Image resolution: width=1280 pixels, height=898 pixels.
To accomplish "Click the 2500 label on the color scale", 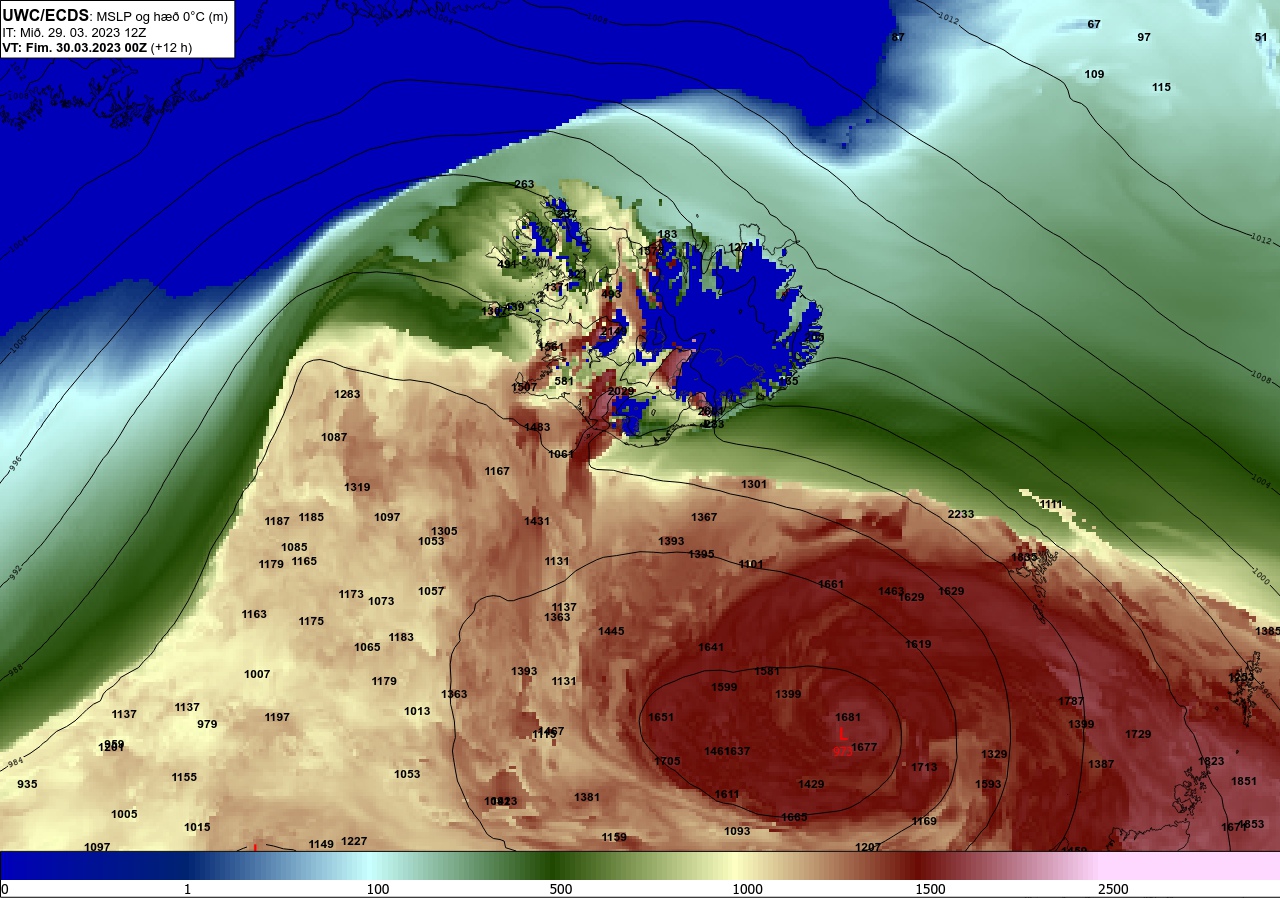I will [x=1113, y=889].
